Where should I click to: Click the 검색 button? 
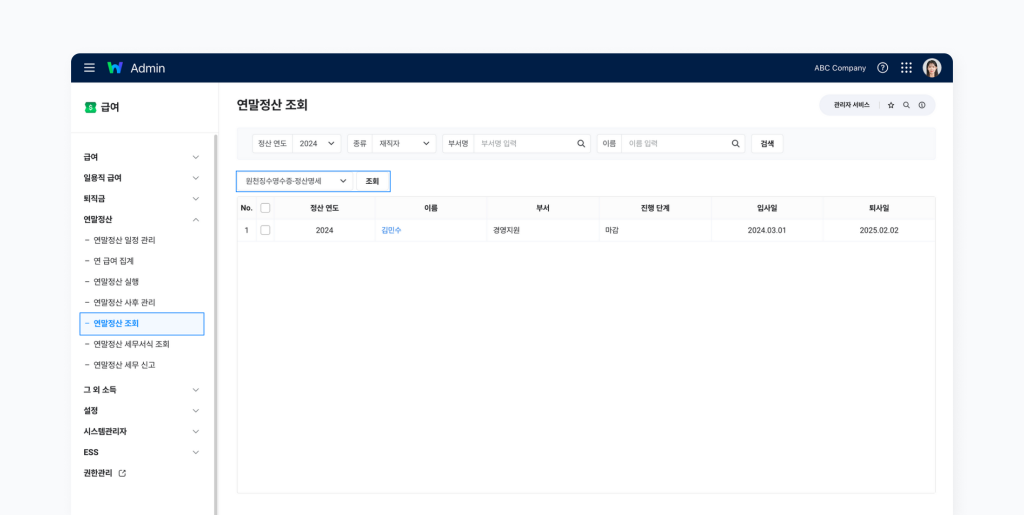[767, 144]
